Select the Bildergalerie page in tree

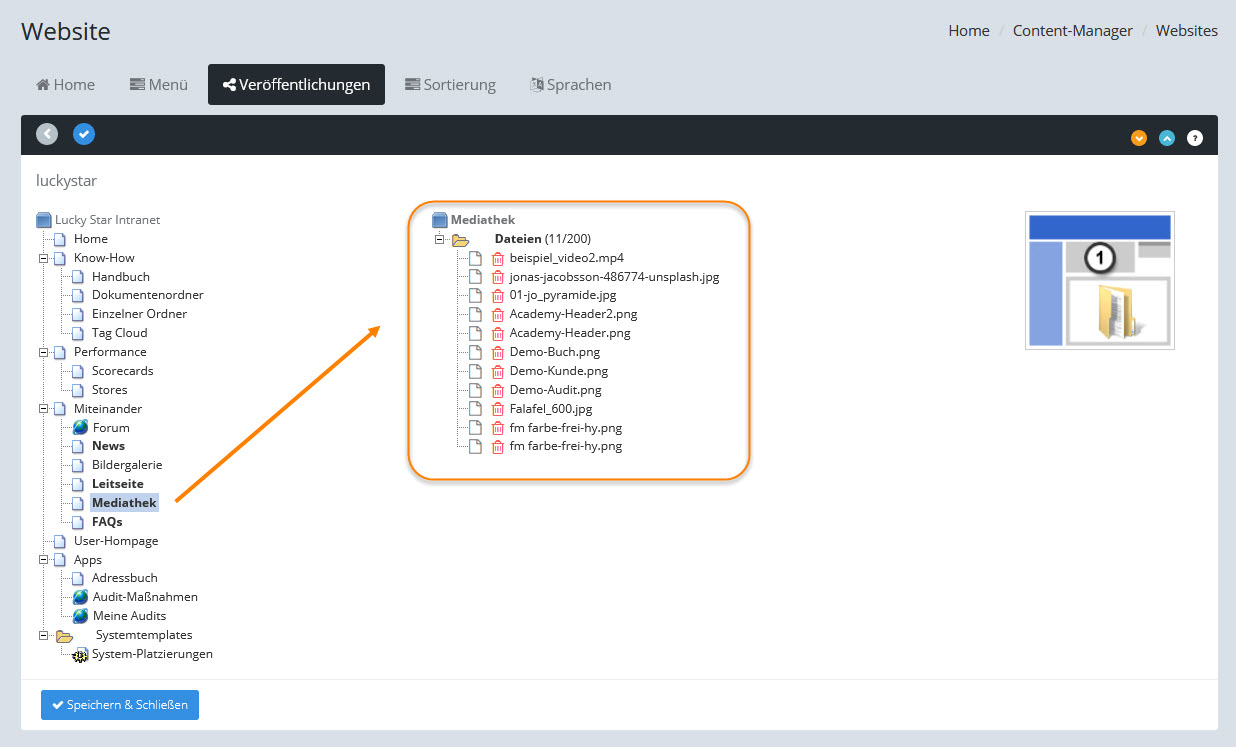click(126, 465)
